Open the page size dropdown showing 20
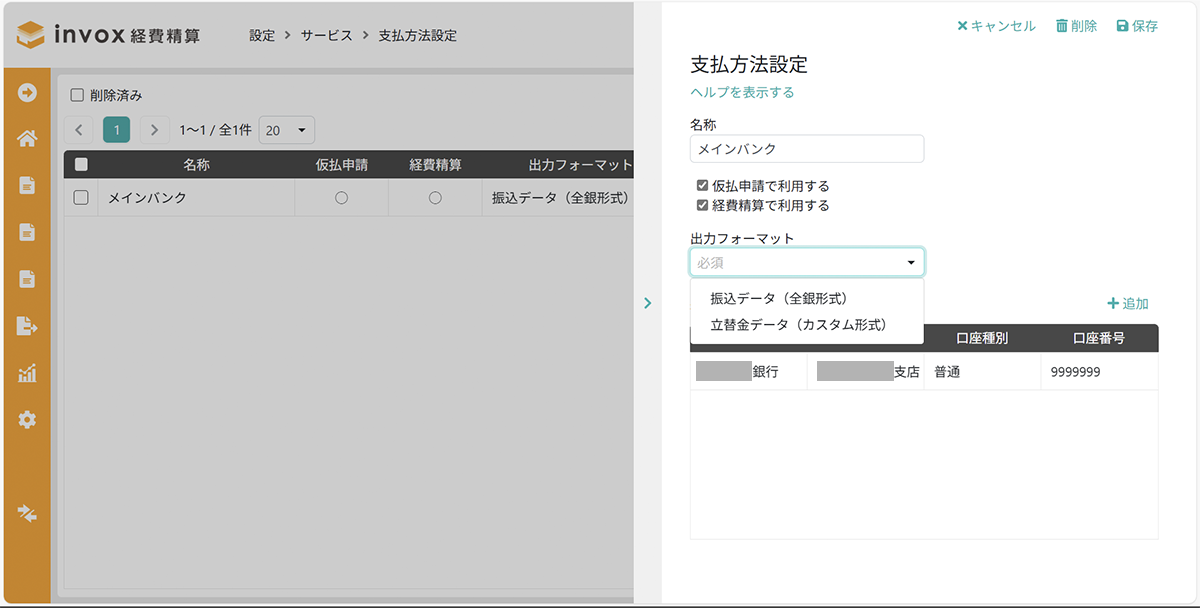Viewport: 1200px width, 608px height. coord(286,131)
